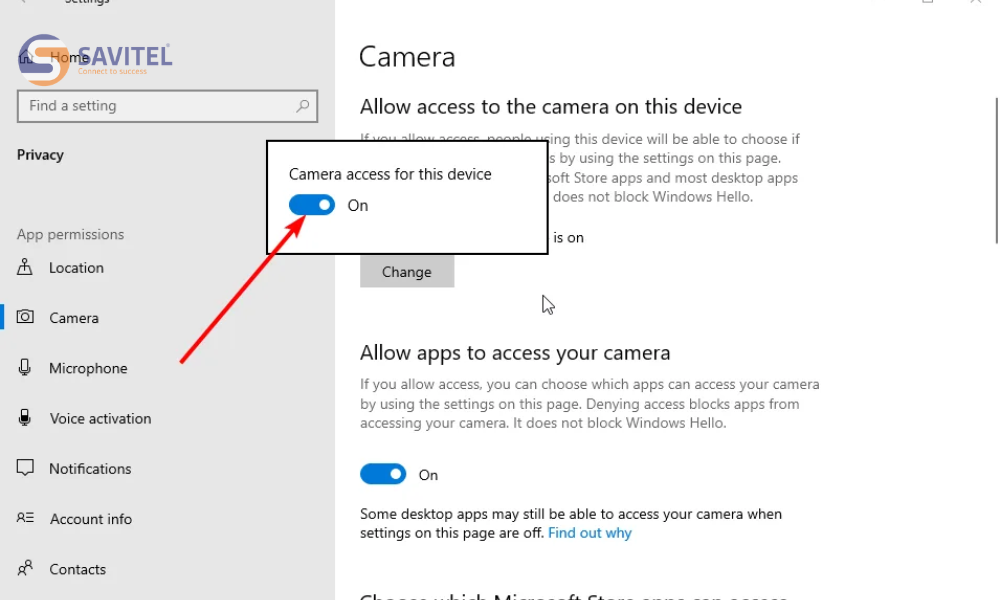Click the Change button

tap(407, 272)
